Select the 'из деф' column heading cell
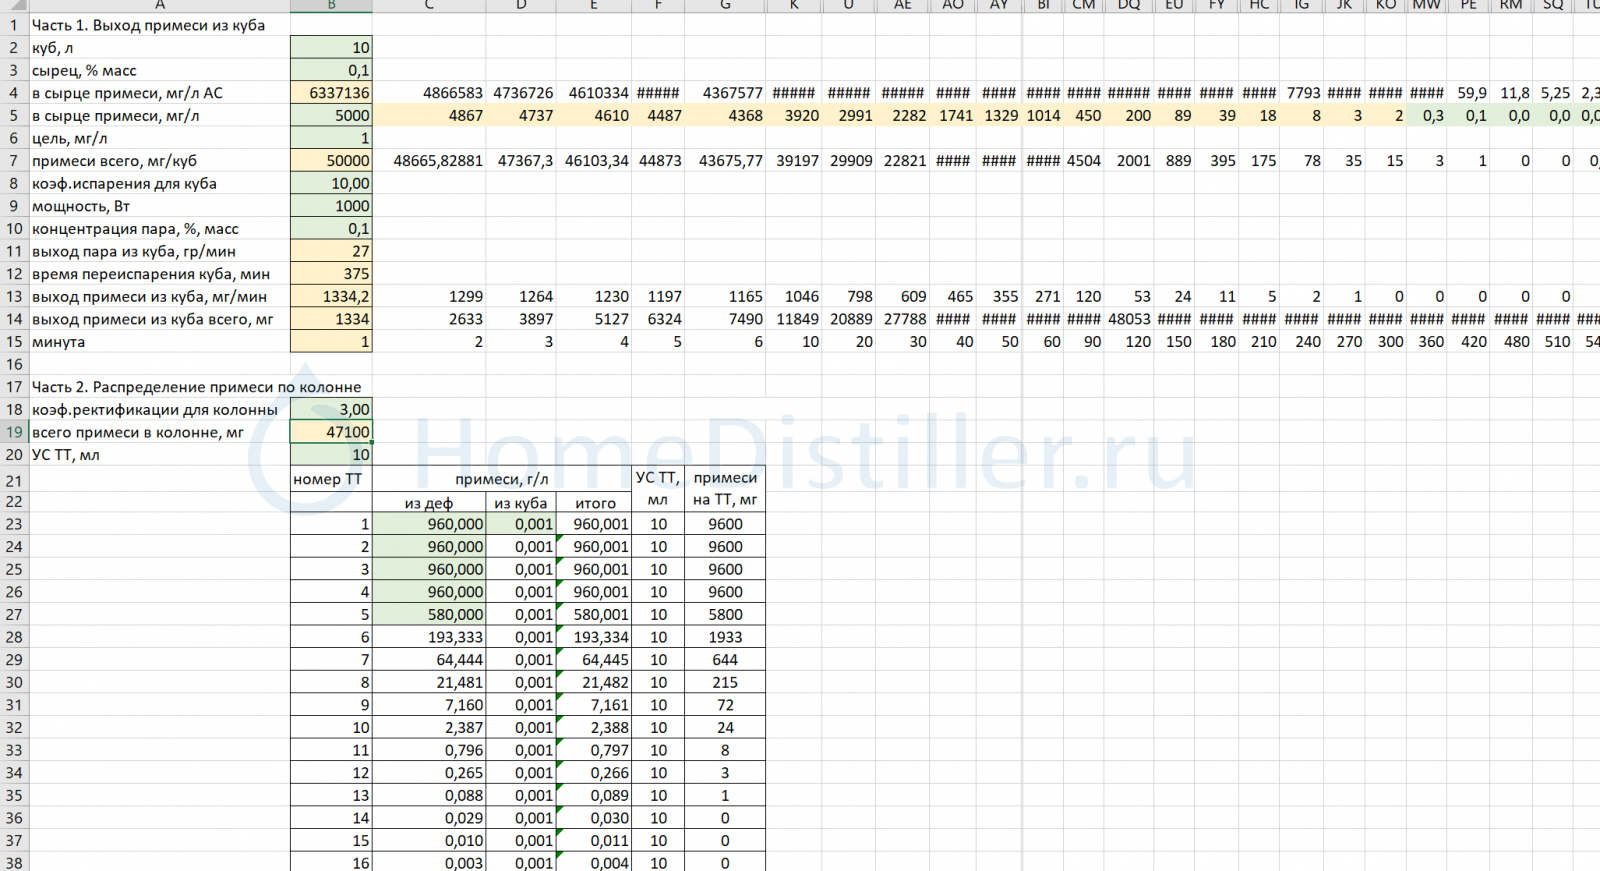This screenshot has height=871, width=1600. (429, 503)
